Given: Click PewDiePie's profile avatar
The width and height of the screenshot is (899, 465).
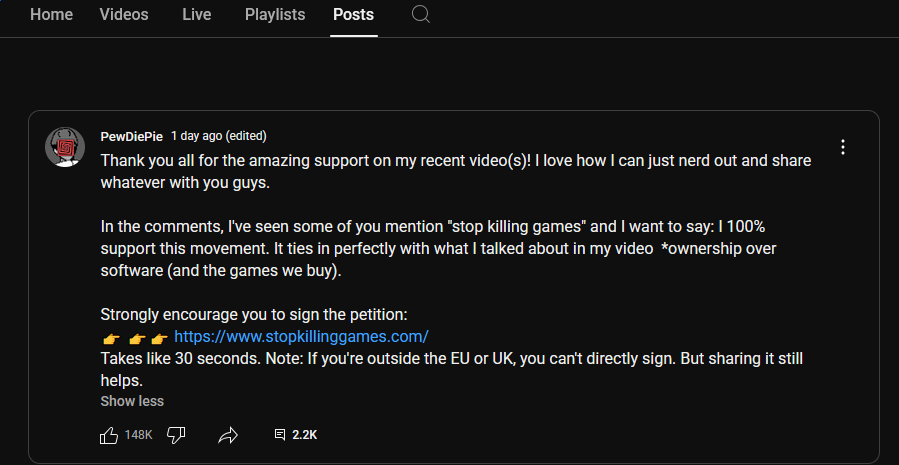Looking at the screenshot, I should [x=65, y=147].
